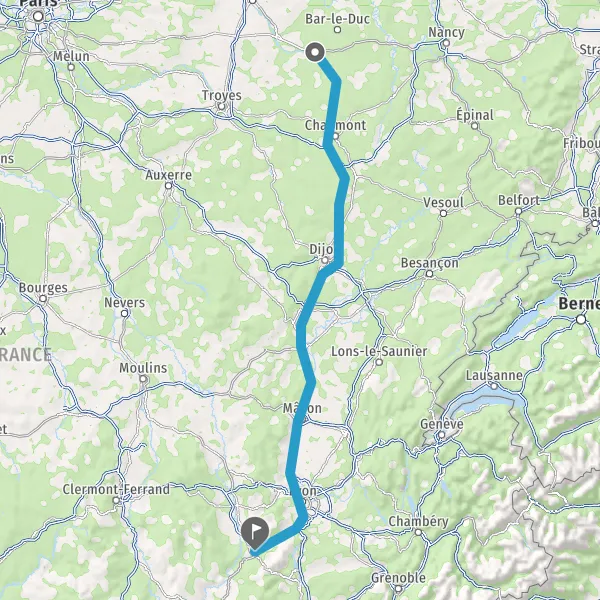
Task: Click the finish flag marker
Action: (254, 533)
